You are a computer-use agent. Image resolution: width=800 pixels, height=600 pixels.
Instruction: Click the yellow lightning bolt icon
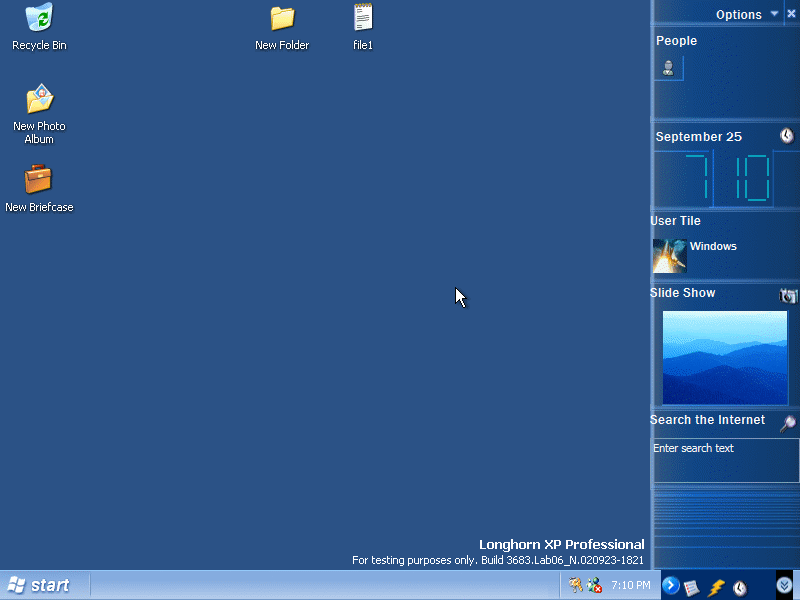(x=716, y=588)
